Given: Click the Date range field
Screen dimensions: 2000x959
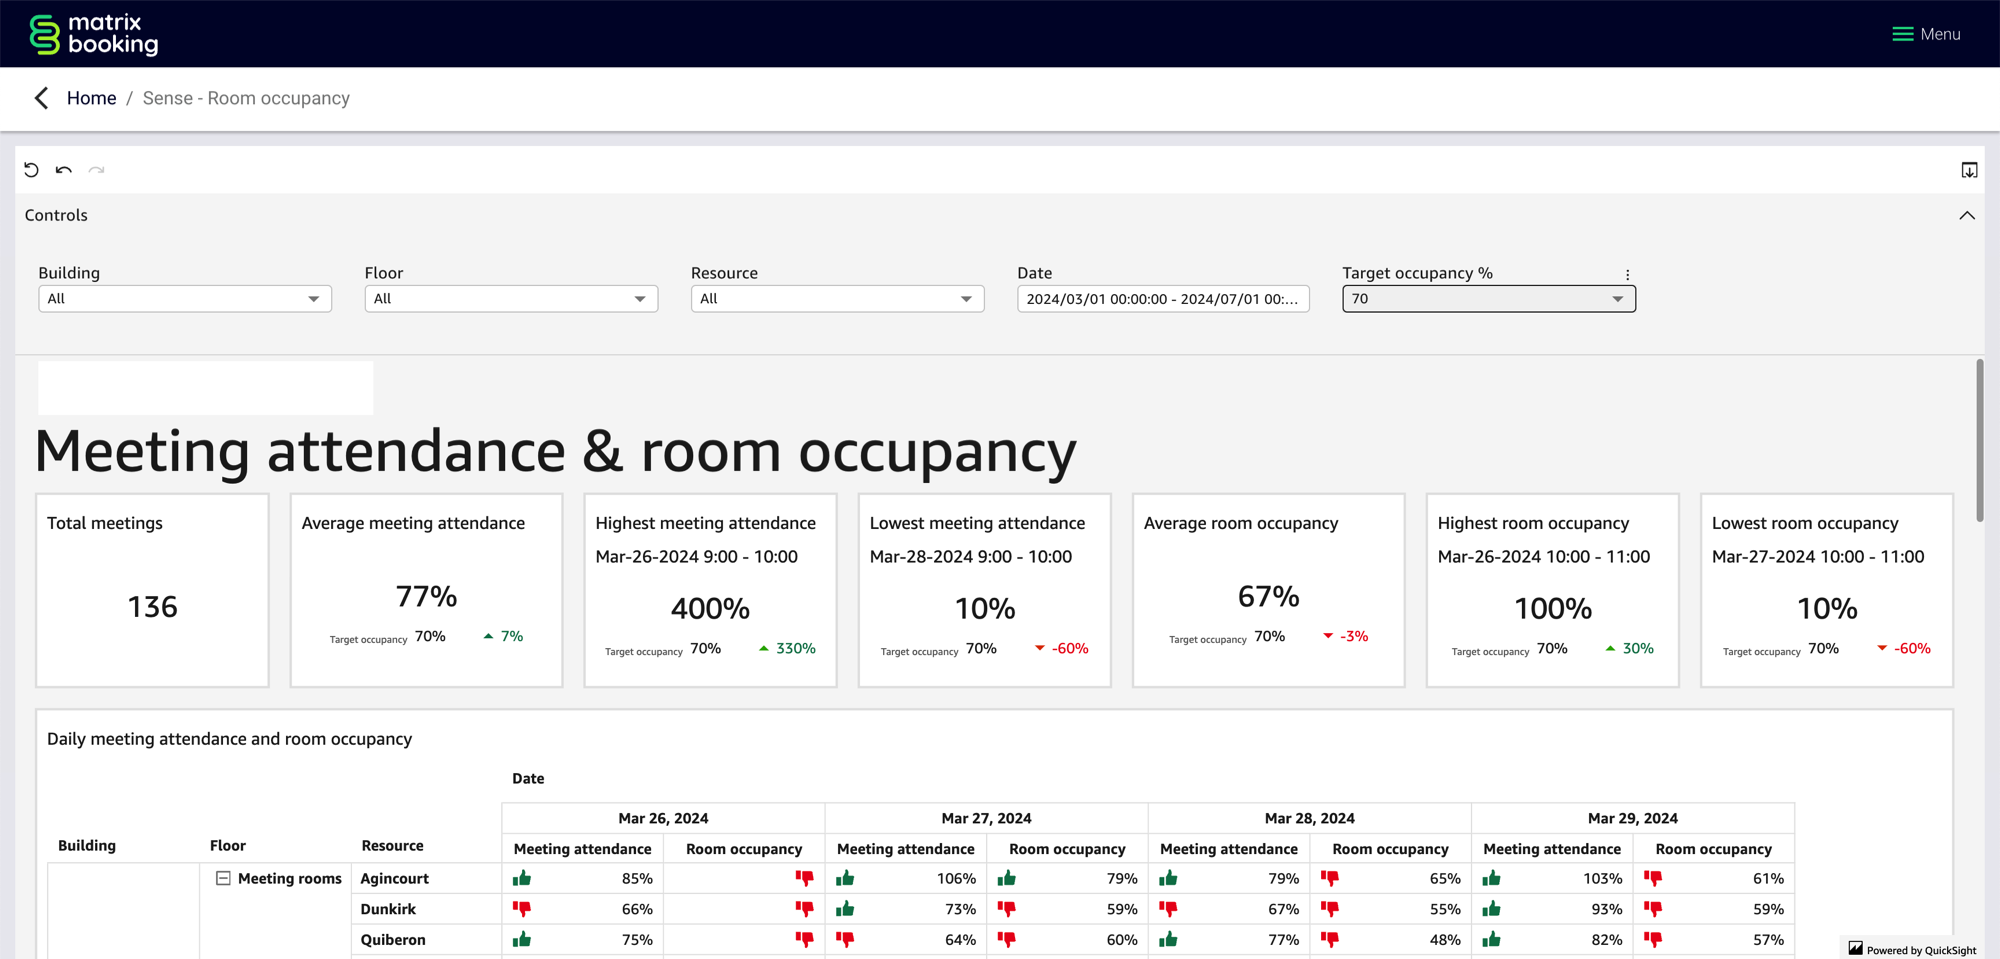Looking at the screenshot, I should tap(1162, 299).
